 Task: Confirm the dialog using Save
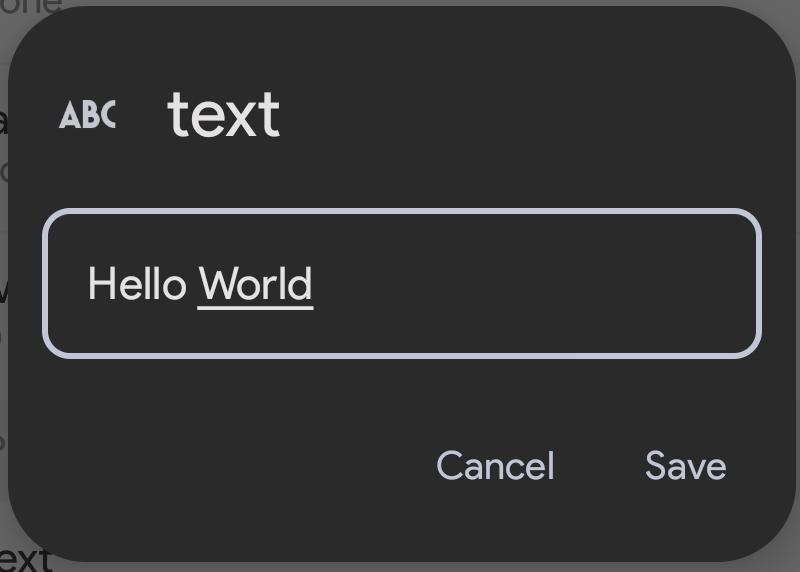coord(685,466)
